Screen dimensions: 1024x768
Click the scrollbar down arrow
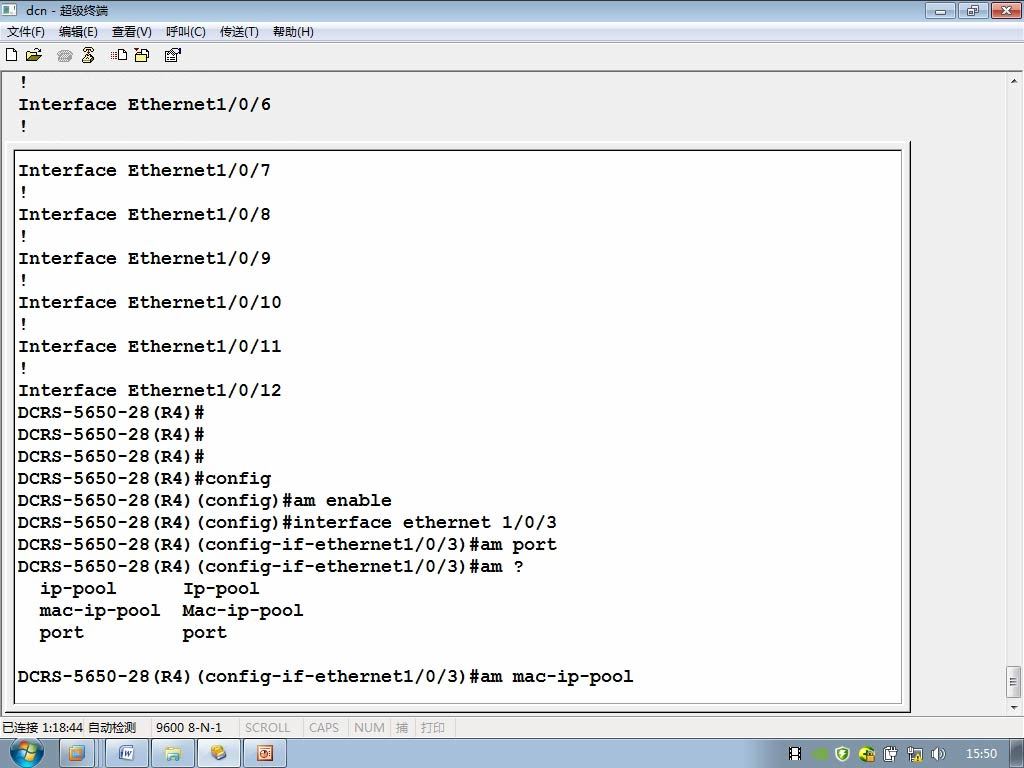[x=1014, y=707]
